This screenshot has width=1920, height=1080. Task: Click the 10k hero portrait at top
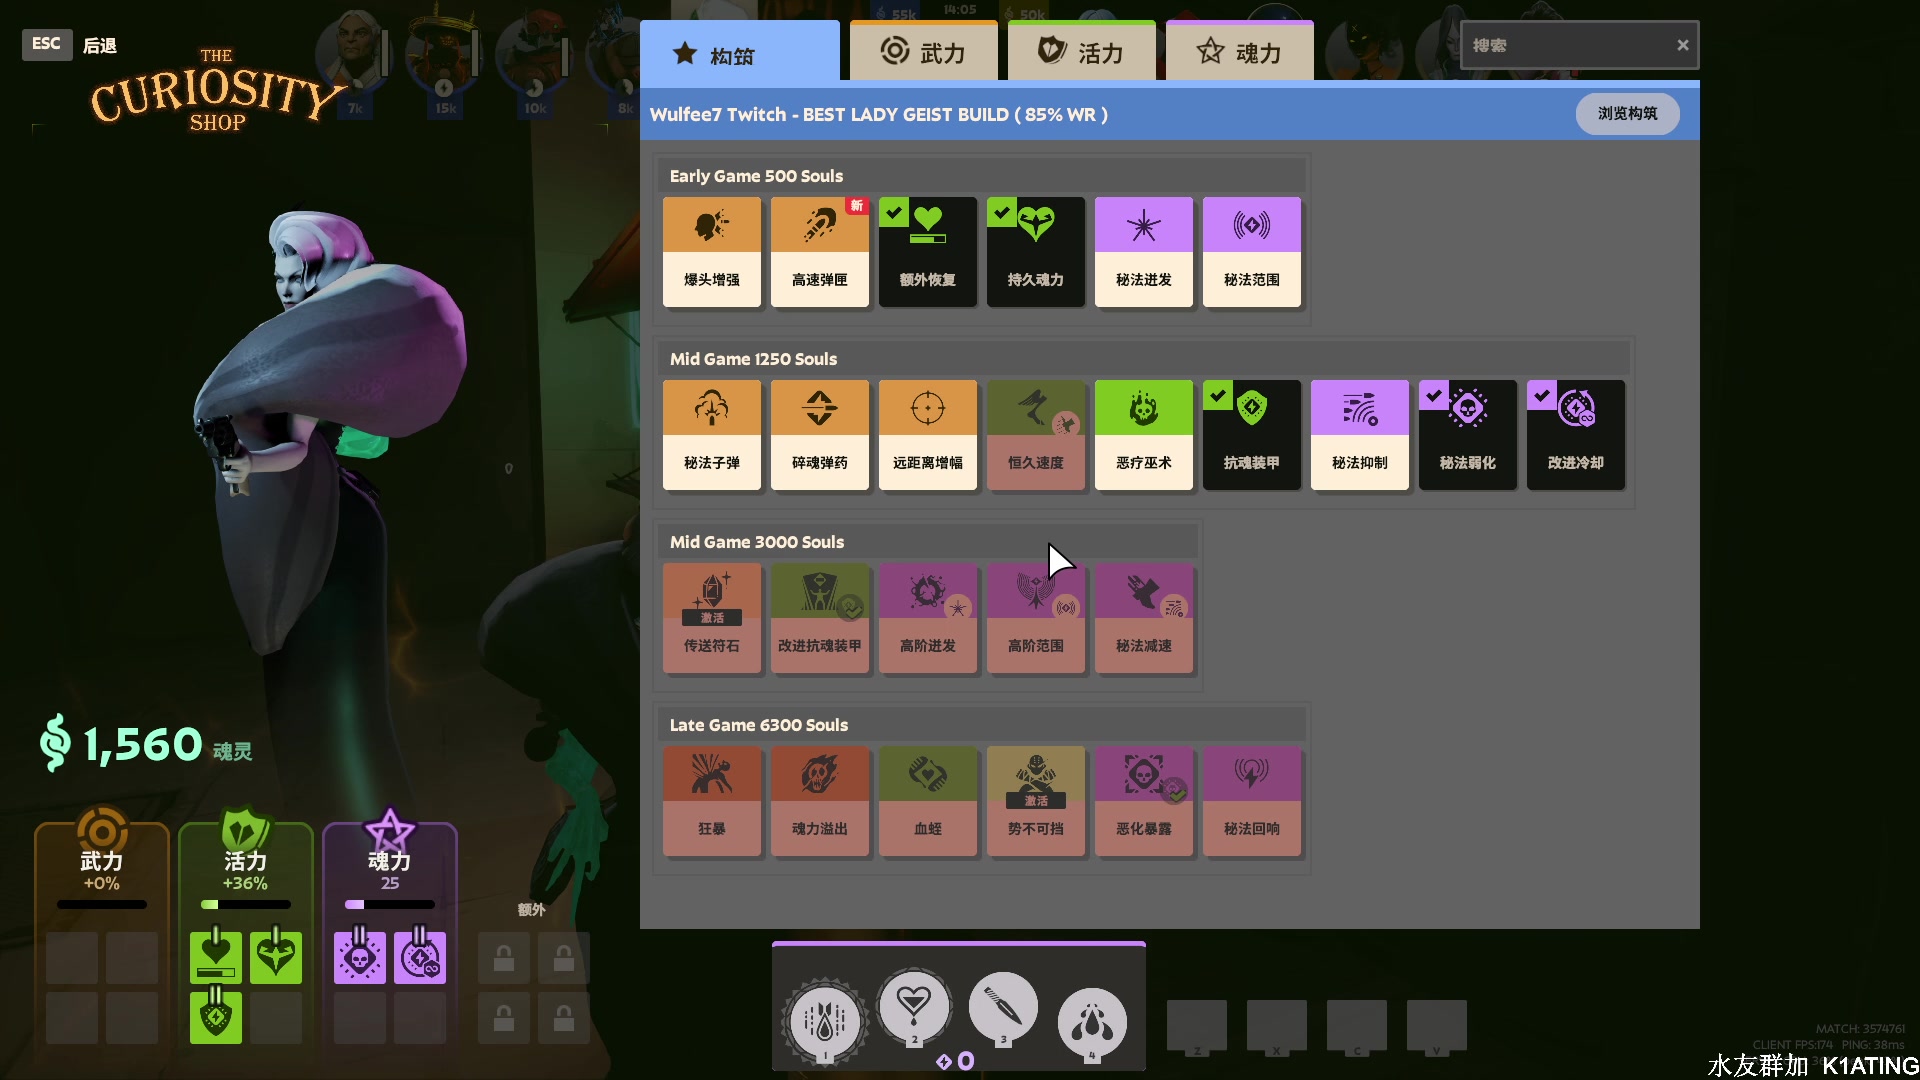tap(534, 63)
